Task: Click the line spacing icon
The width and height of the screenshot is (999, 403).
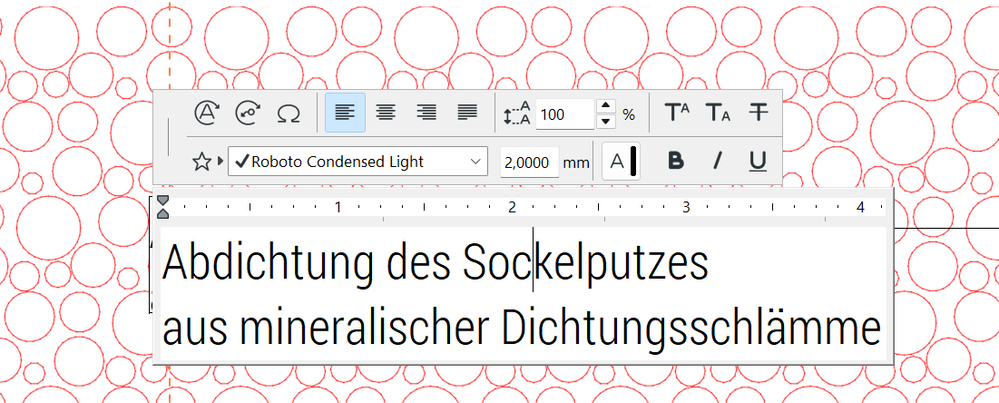Action: 517,113
